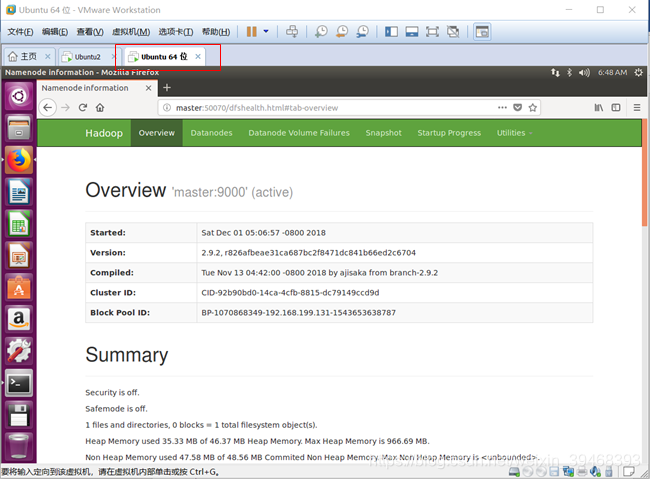Go forward in Firefox history
Screen dimensions: 650x479
(65, 108)
